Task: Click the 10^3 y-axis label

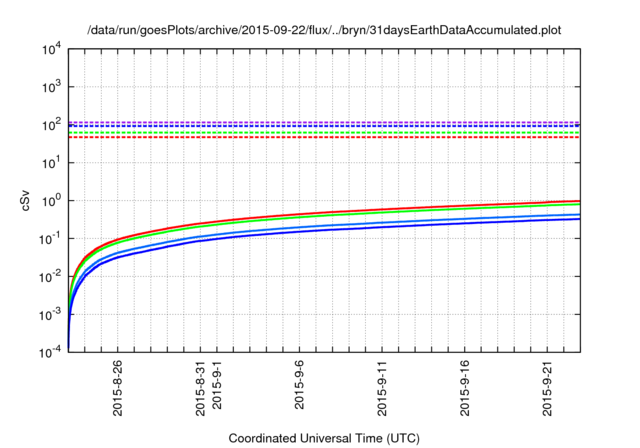Action: point(52,87)
